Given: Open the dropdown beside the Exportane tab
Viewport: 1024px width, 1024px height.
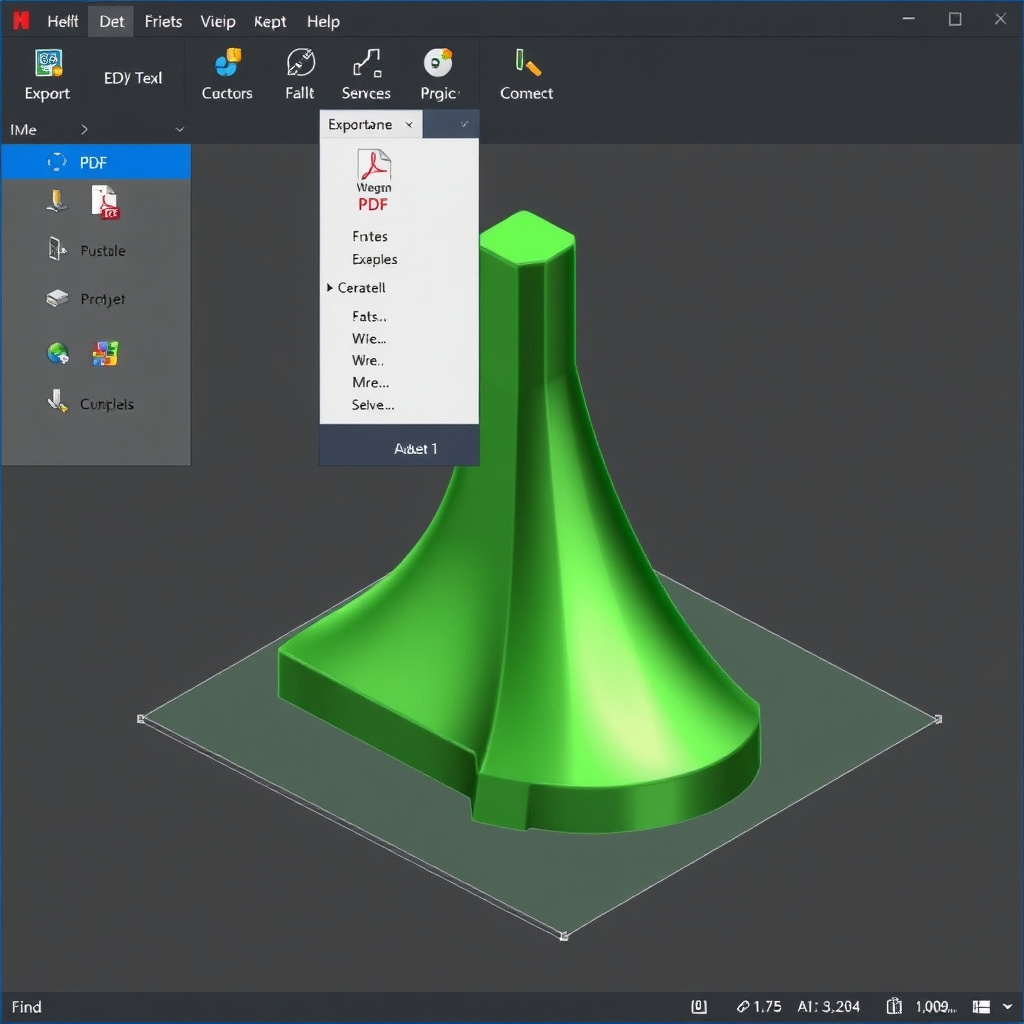Looking at the screenshot, I should coord(464,124).
